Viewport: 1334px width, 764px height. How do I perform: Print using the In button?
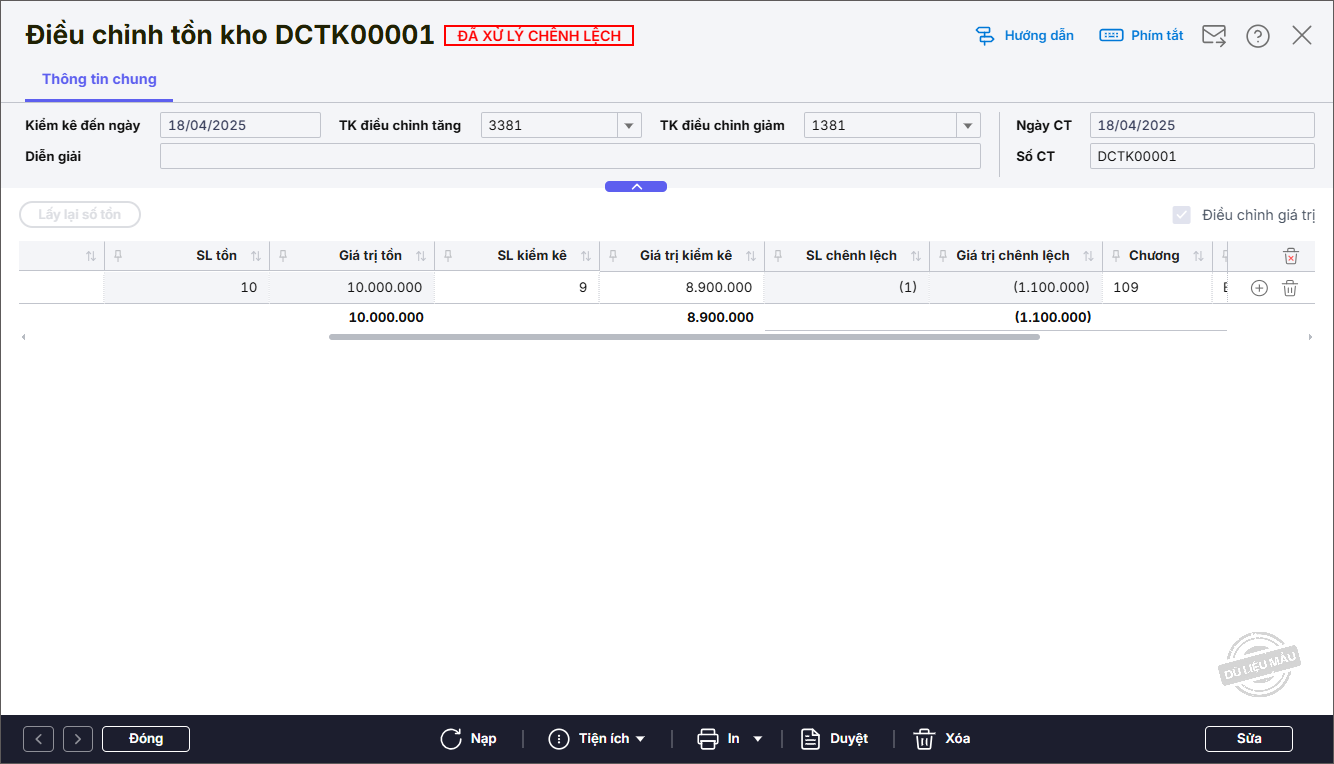719,739
